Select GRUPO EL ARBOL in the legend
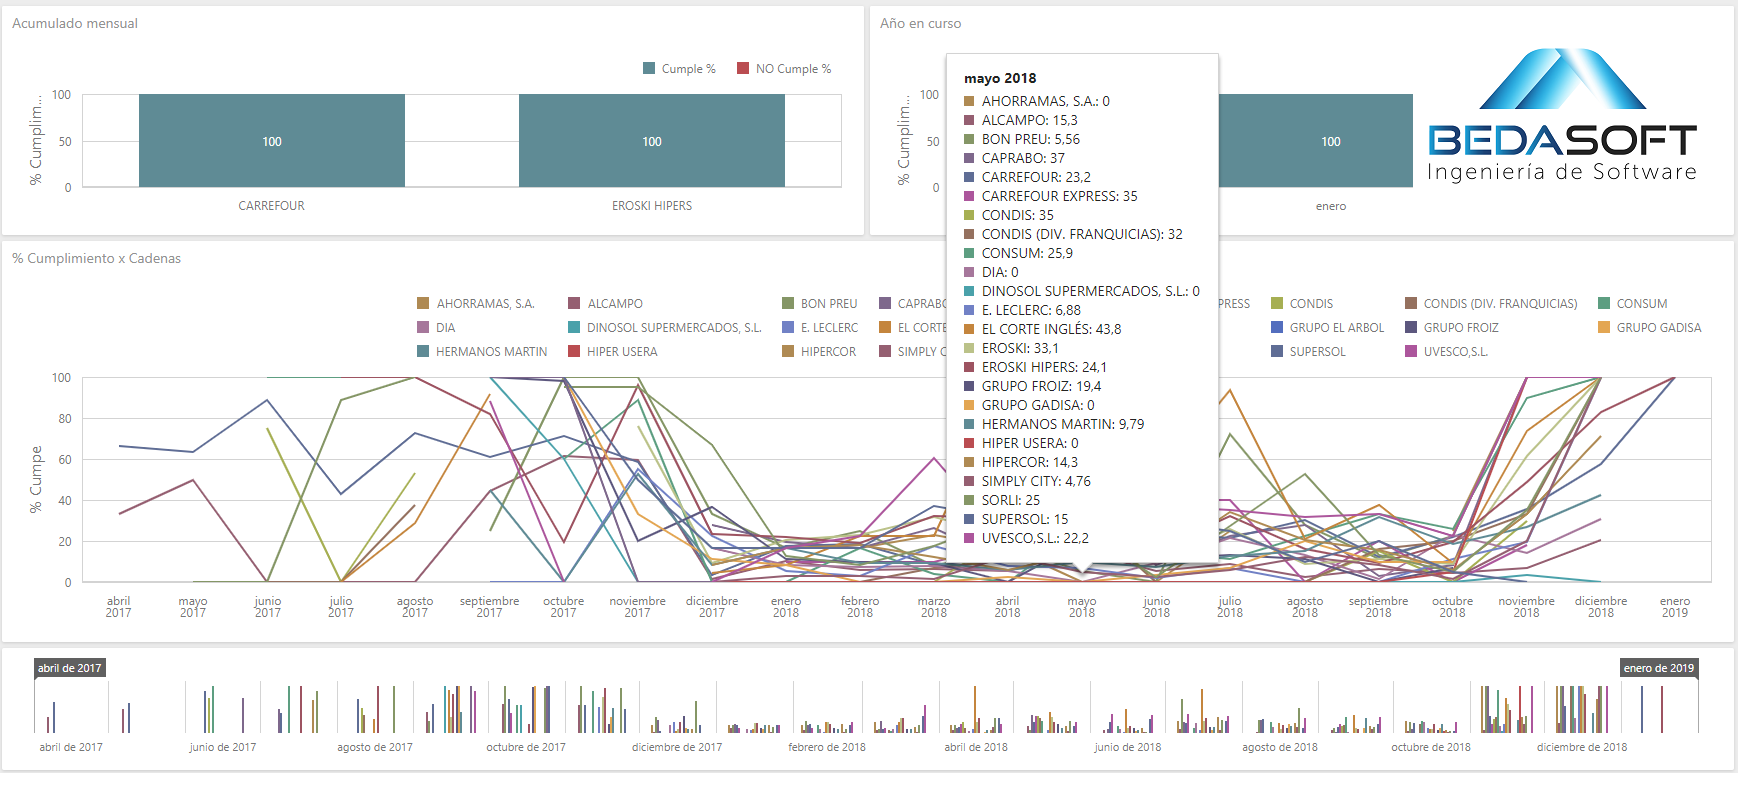Screen dimensions: 1750x802 (x=1277, y=327)
